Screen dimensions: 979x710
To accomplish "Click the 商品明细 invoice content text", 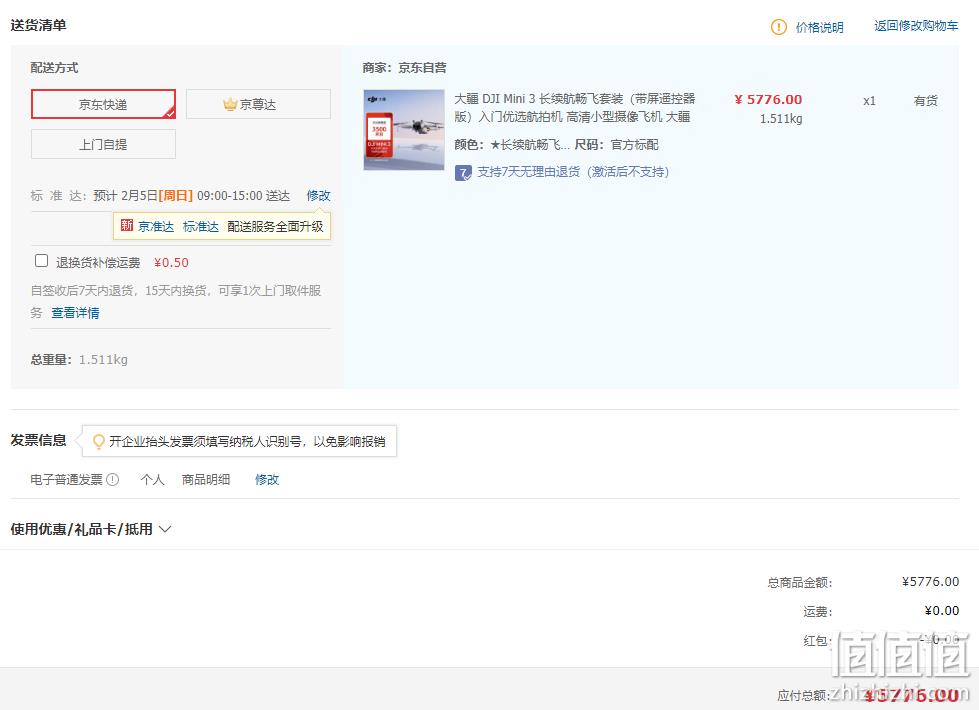I will (x=205, y=480).
